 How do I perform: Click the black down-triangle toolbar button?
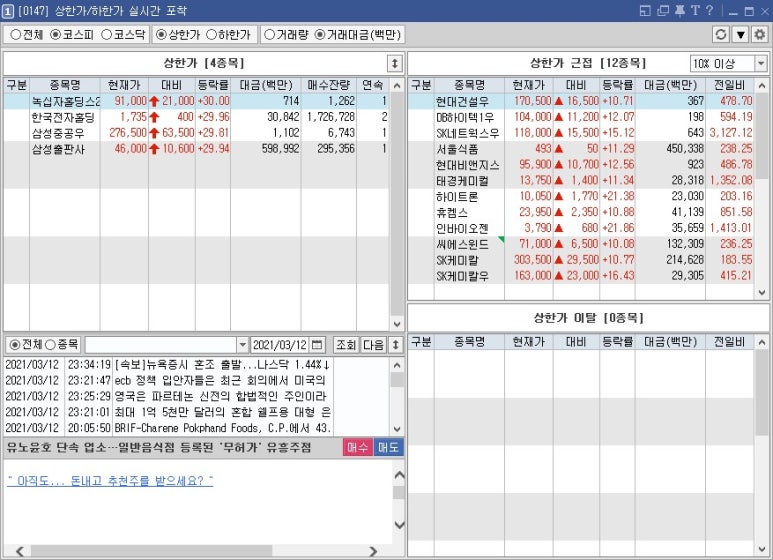click(x=740, y=35)
